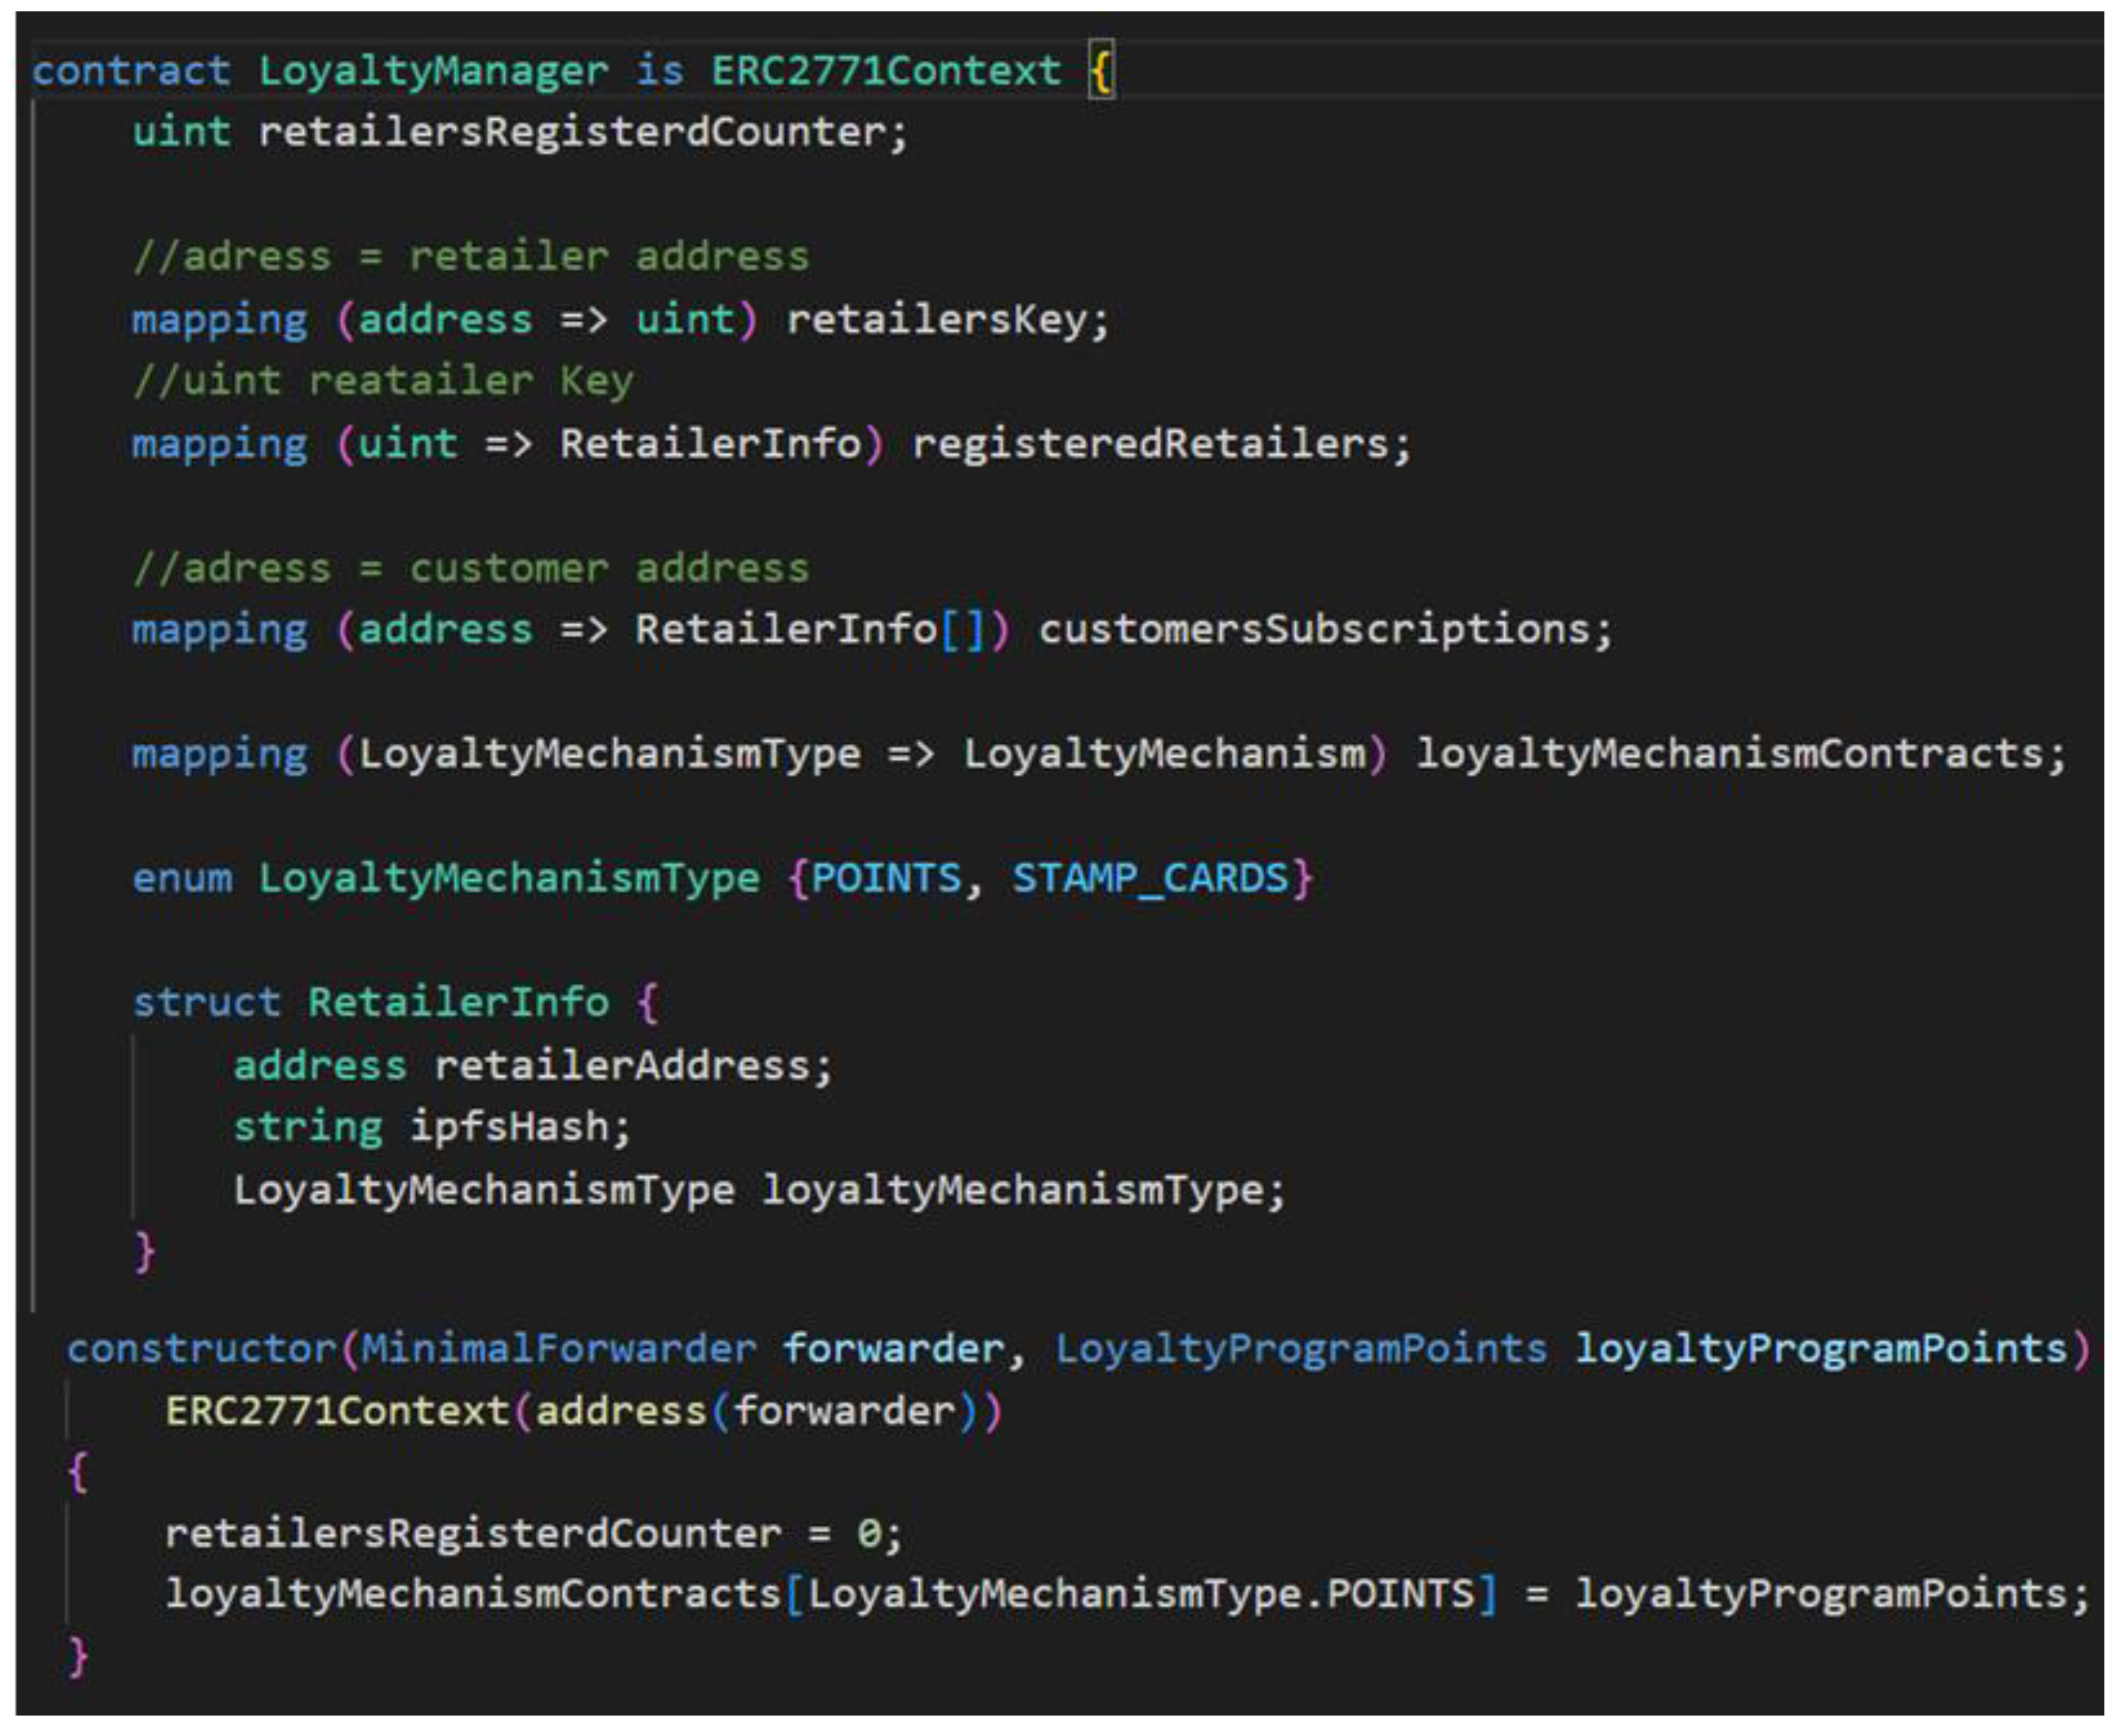
Task: Click the constructor keyword
Action: (201, 1349)
